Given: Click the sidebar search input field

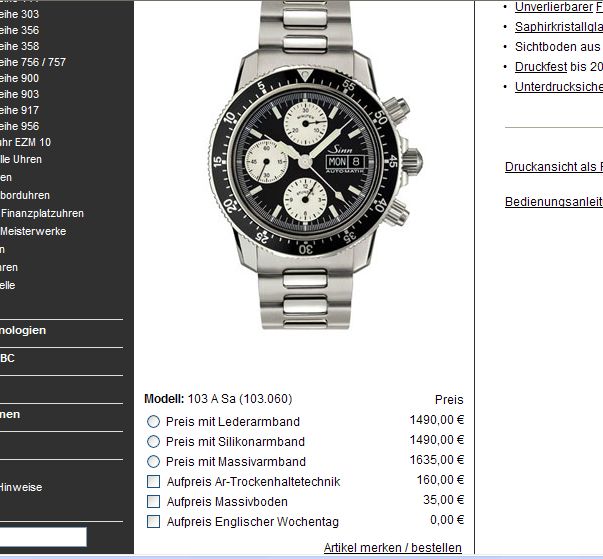Looking at the screenshot, I should 43,537.
